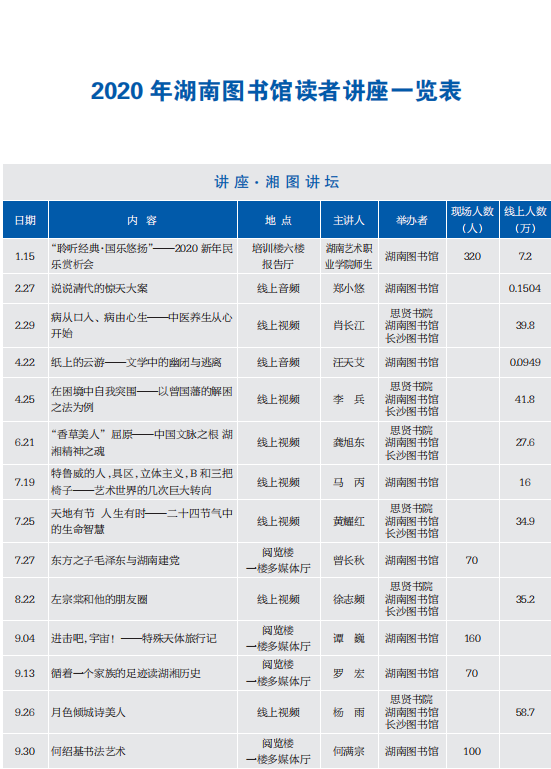Click speaker name 肖长江
Viewport: 551px width, 769px height.
[349, 326]
